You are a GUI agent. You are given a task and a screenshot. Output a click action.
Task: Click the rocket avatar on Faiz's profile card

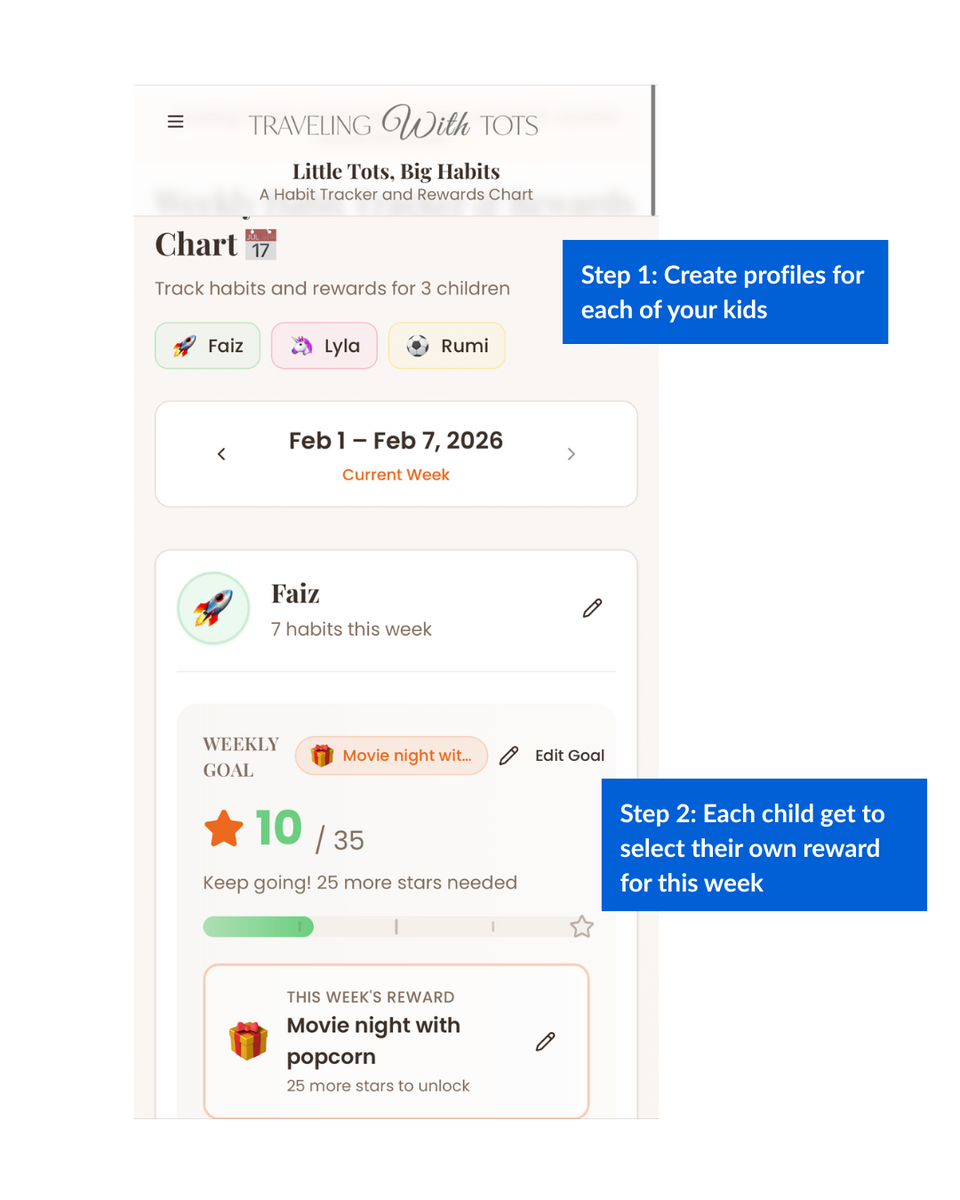(213, 607)
